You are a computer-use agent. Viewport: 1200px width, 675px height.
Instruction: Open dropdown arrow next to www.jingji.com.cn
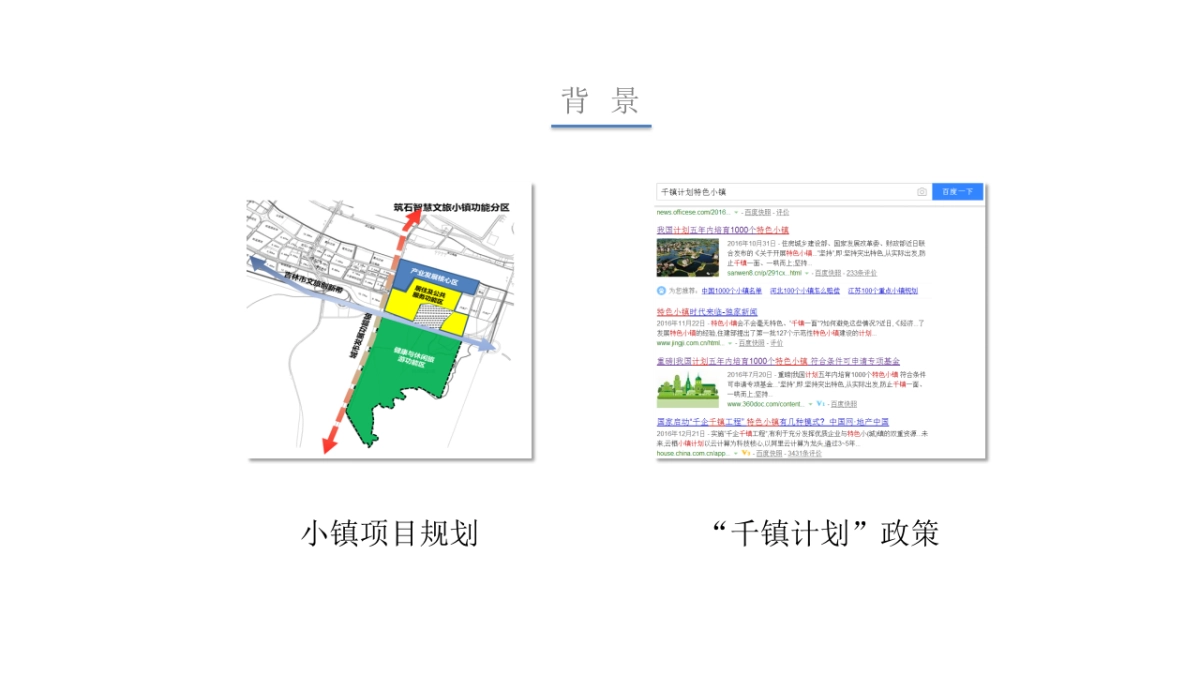coord(729,343)
